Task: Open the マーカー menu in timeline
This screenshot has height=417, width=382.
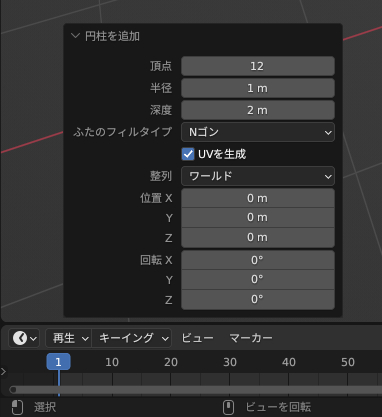Action: [x=251, y=338]
